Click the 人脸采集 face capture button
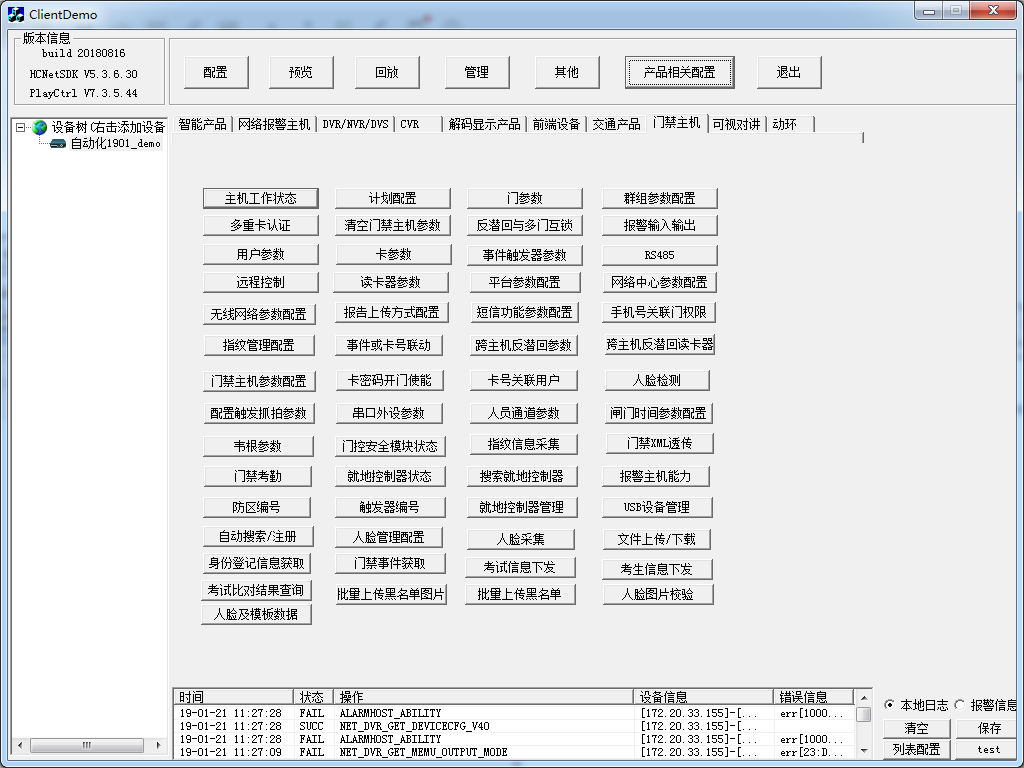 pos(521,539)
